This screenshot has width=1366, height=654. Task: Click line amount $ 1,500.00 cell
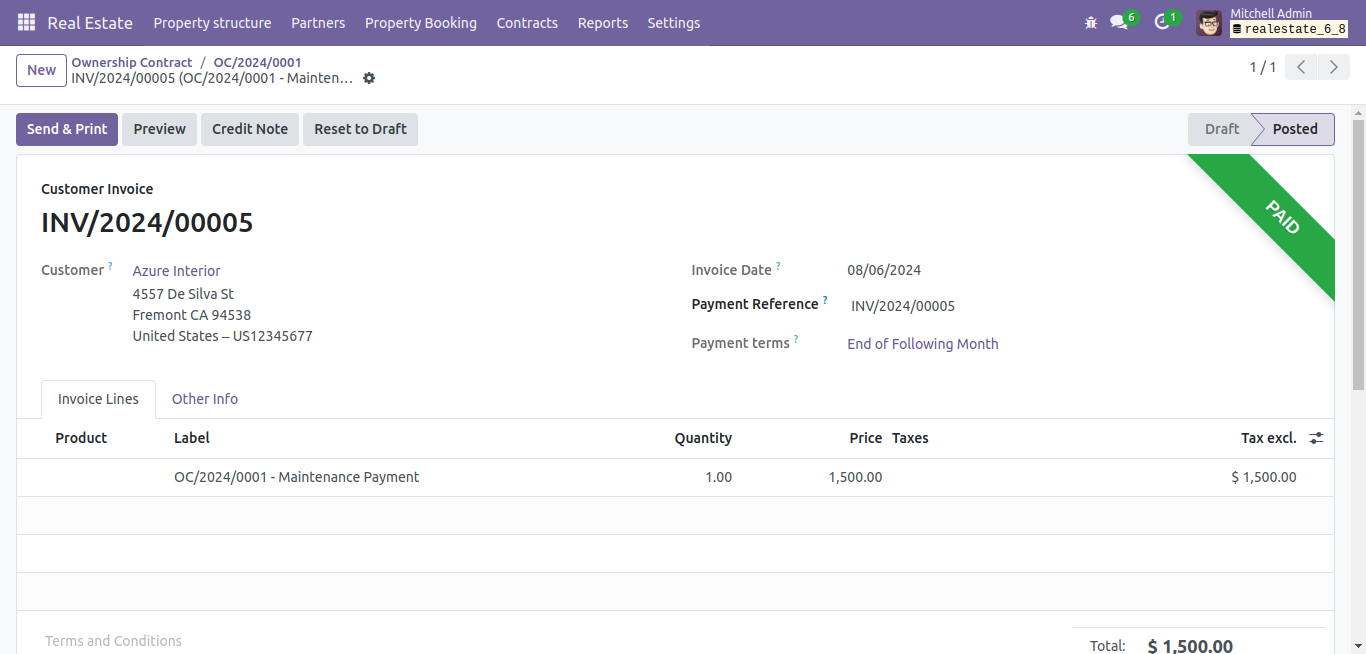1264,477
